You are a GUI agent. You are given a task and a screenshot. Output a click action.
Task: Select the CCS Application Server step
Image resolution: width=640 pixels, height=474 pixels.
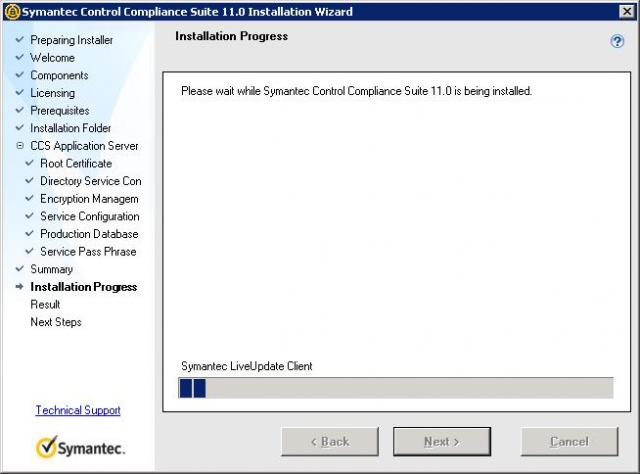click(84, 146)
